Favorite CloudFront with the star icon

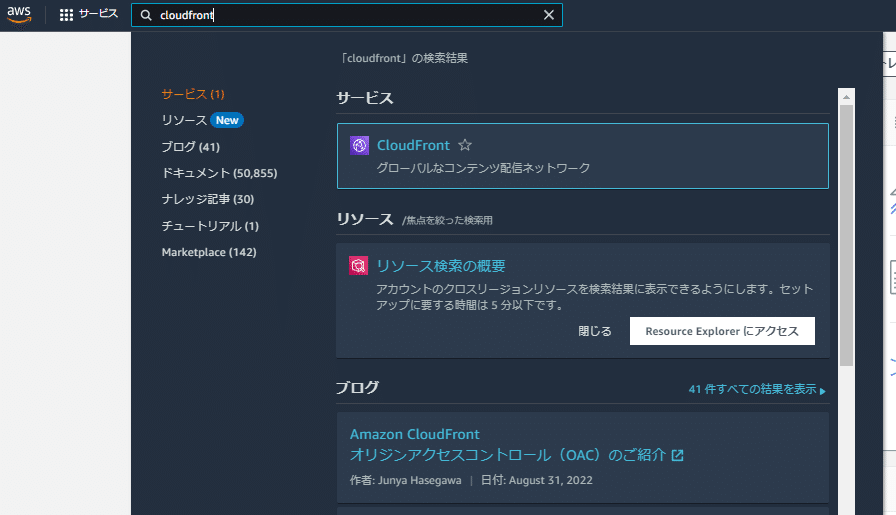coord(465,145)
